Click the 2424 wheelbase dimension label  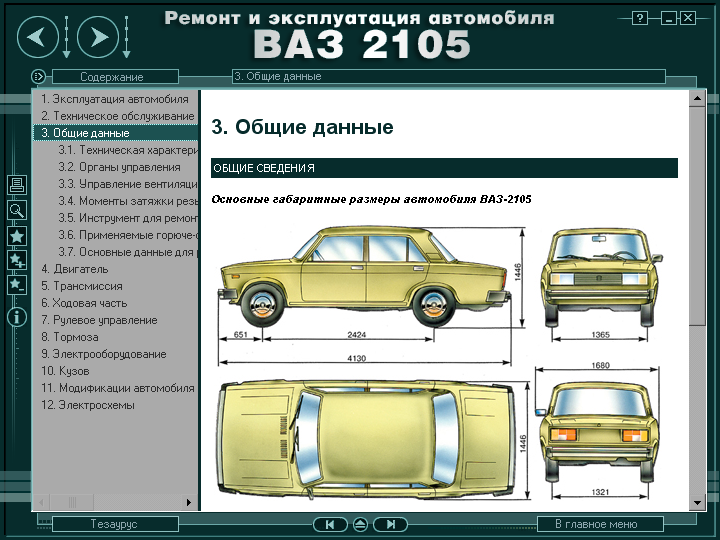[x=356, y=334]
